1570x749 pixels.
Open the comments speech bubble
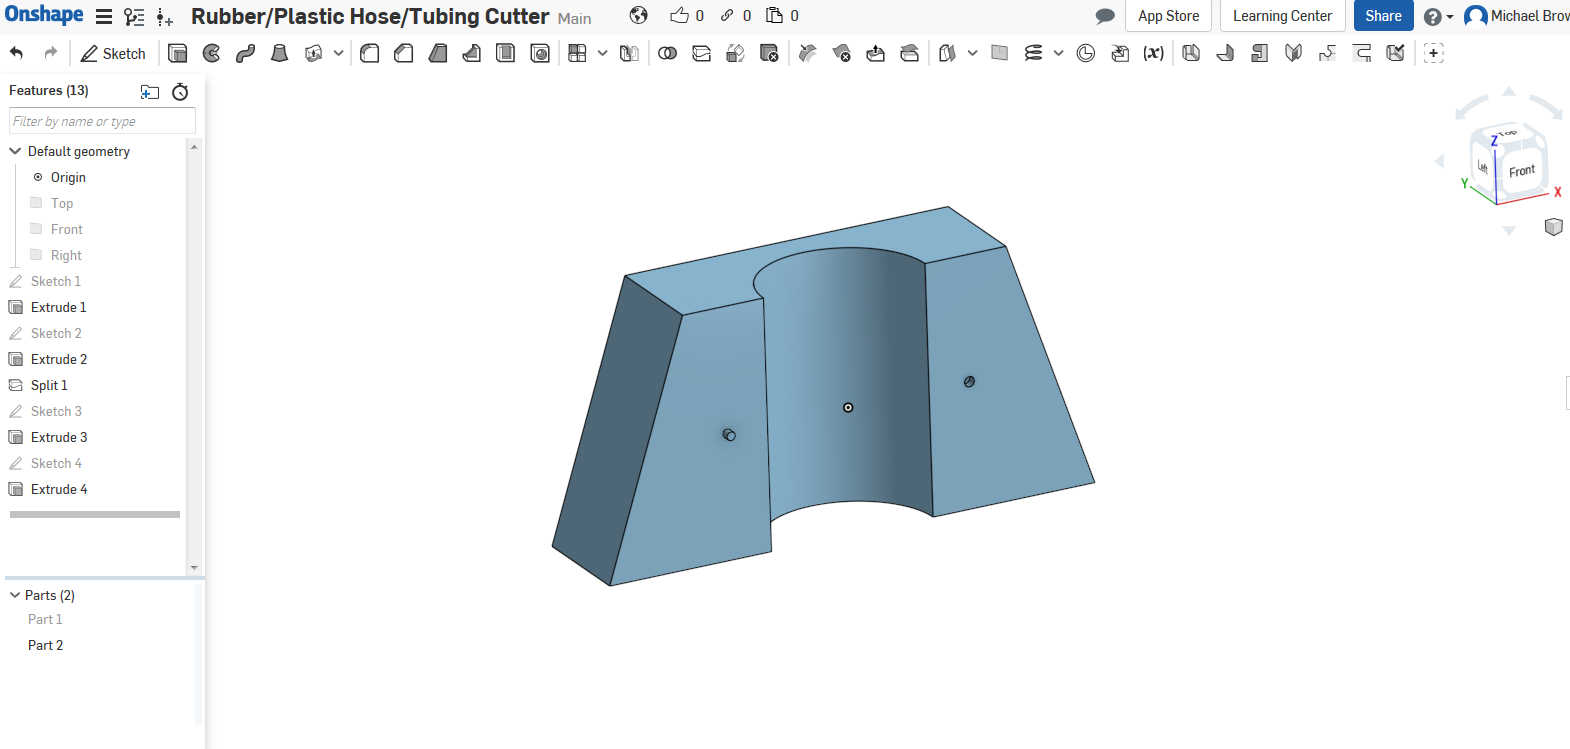click(x=1105, y=16)
